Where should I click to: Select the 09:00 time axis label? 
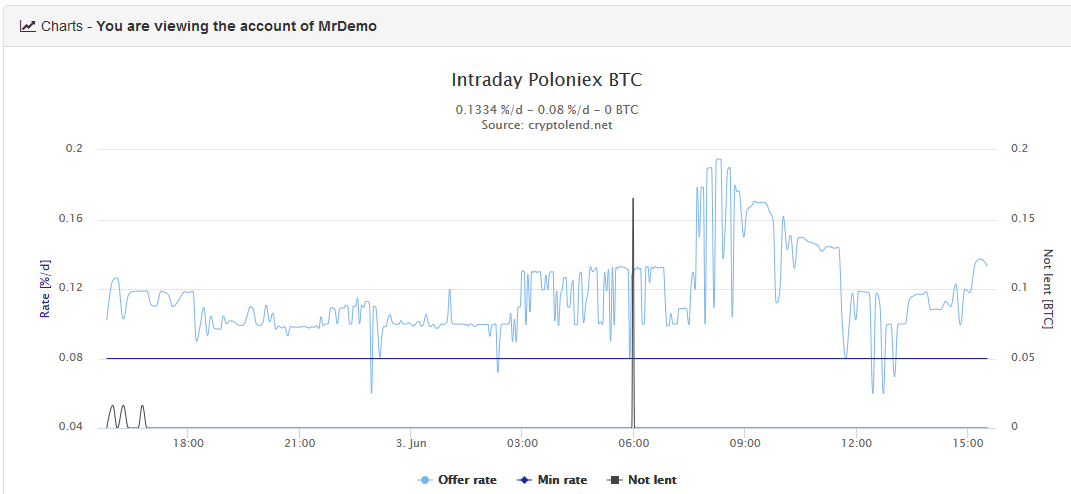click(745, 442)
